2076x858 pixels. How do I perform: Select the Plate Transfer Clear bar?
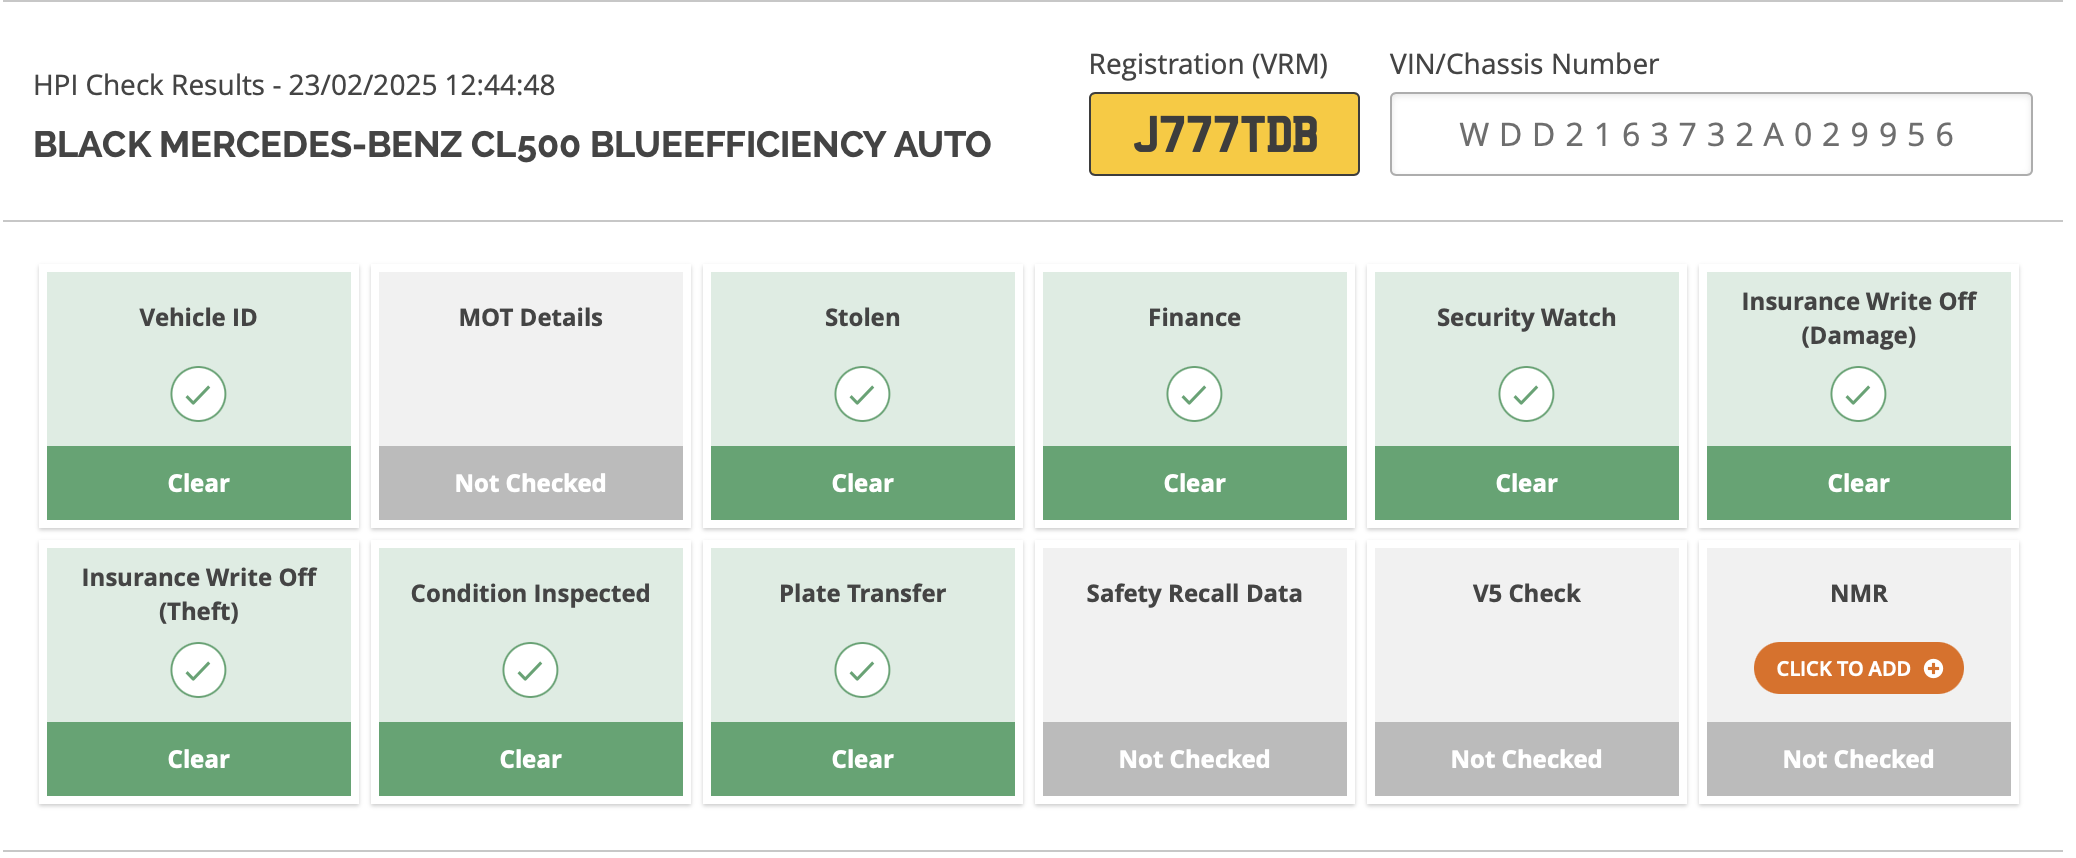[863, 759]
